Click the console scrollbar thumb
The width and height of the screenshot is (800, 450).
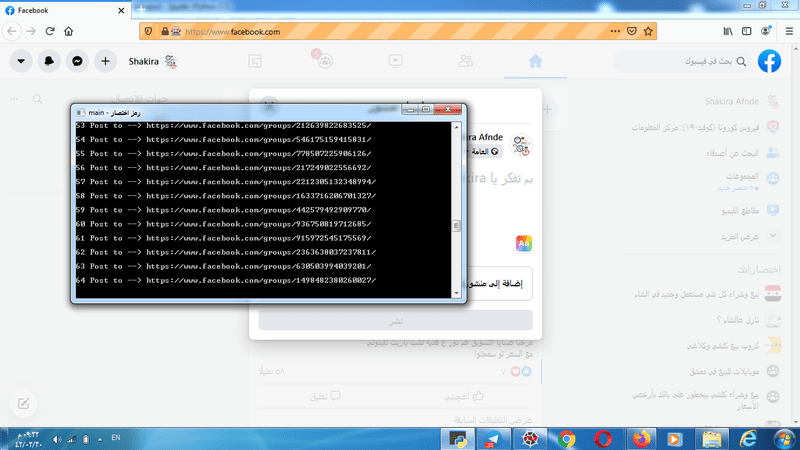point(457,226)
